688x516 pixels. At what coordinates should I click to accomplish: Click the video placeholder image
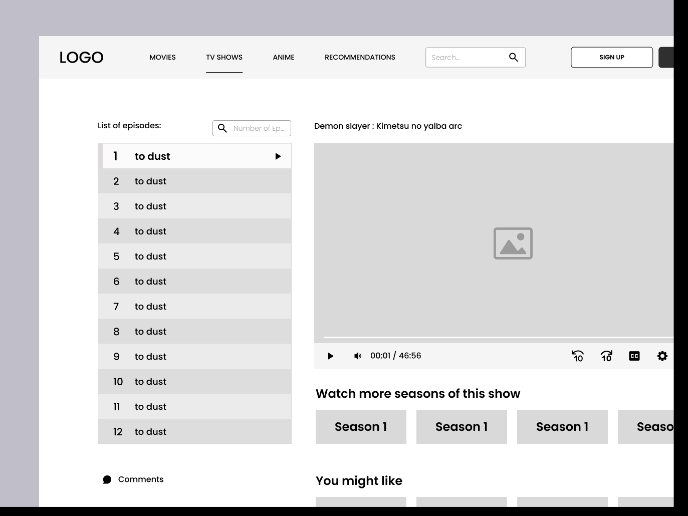(513, 243)
